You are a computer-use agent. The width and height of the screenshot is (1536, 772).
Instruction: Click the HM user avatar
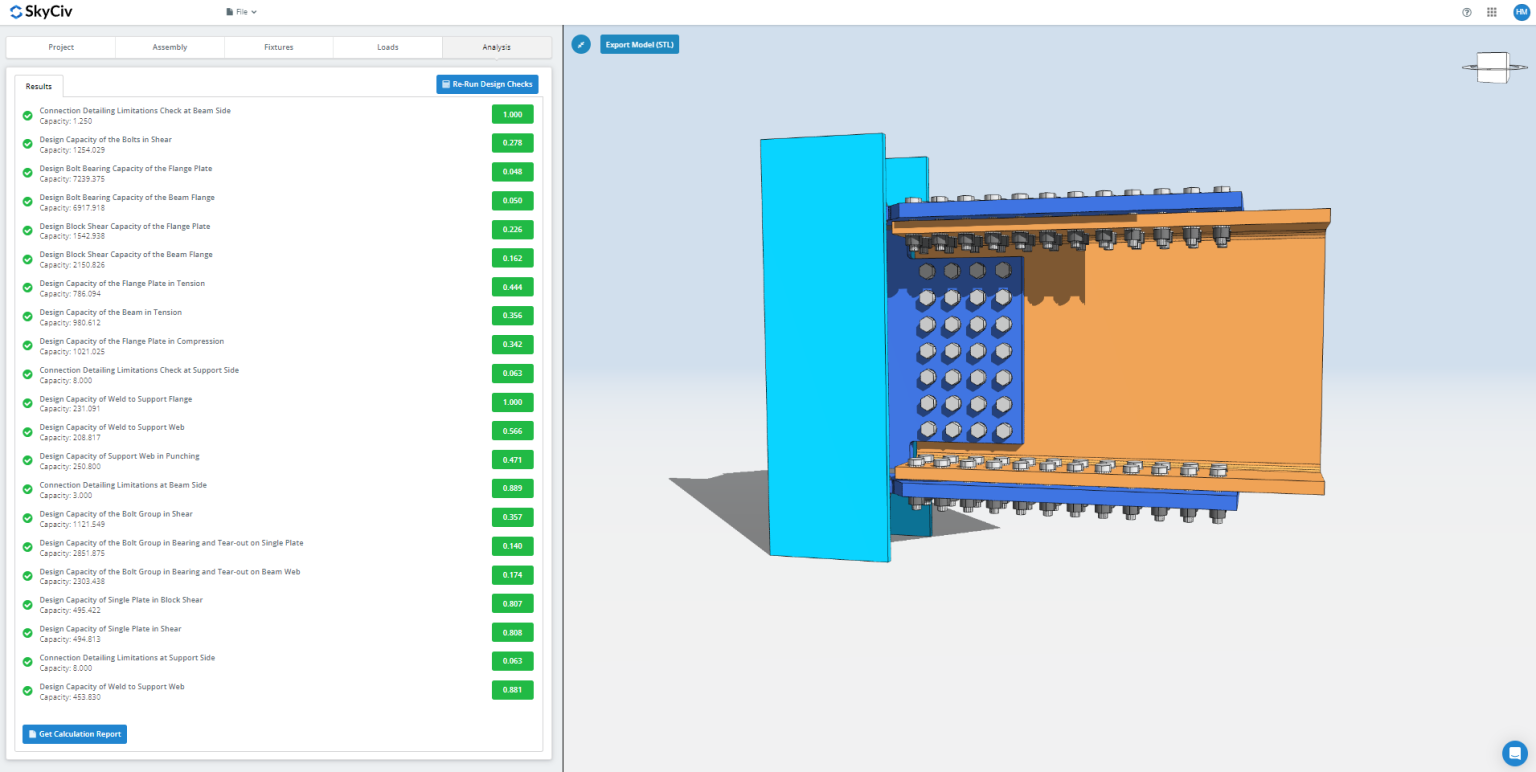pos(1521,11)
